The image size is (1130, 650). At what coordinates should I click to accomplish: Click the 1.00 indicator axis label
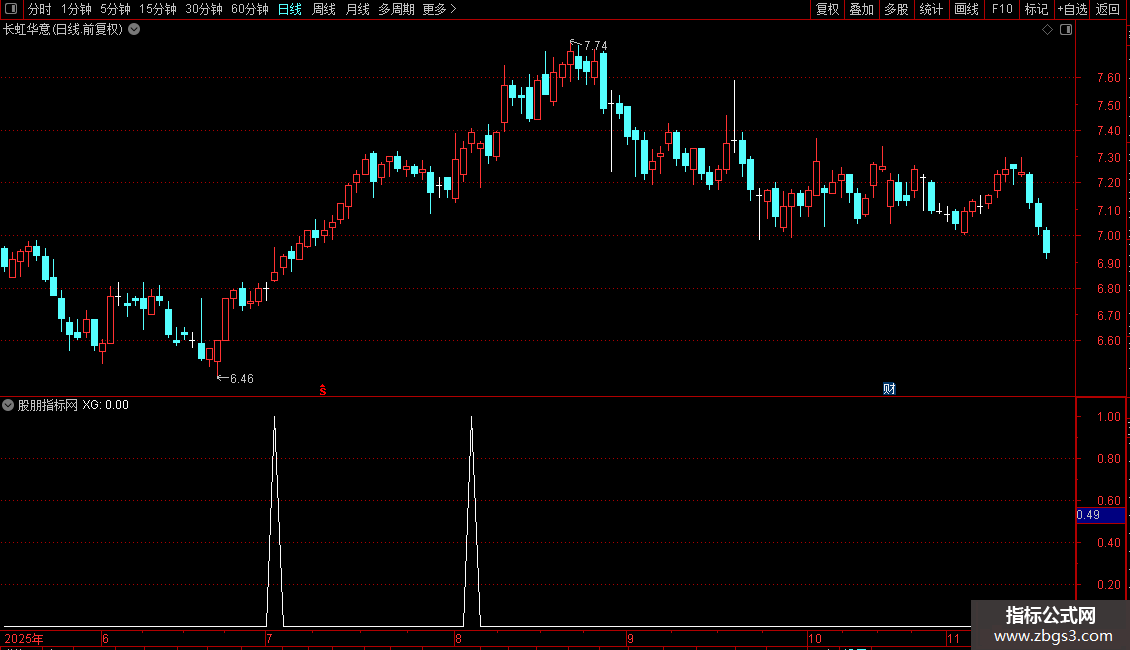click(1108, 417)
